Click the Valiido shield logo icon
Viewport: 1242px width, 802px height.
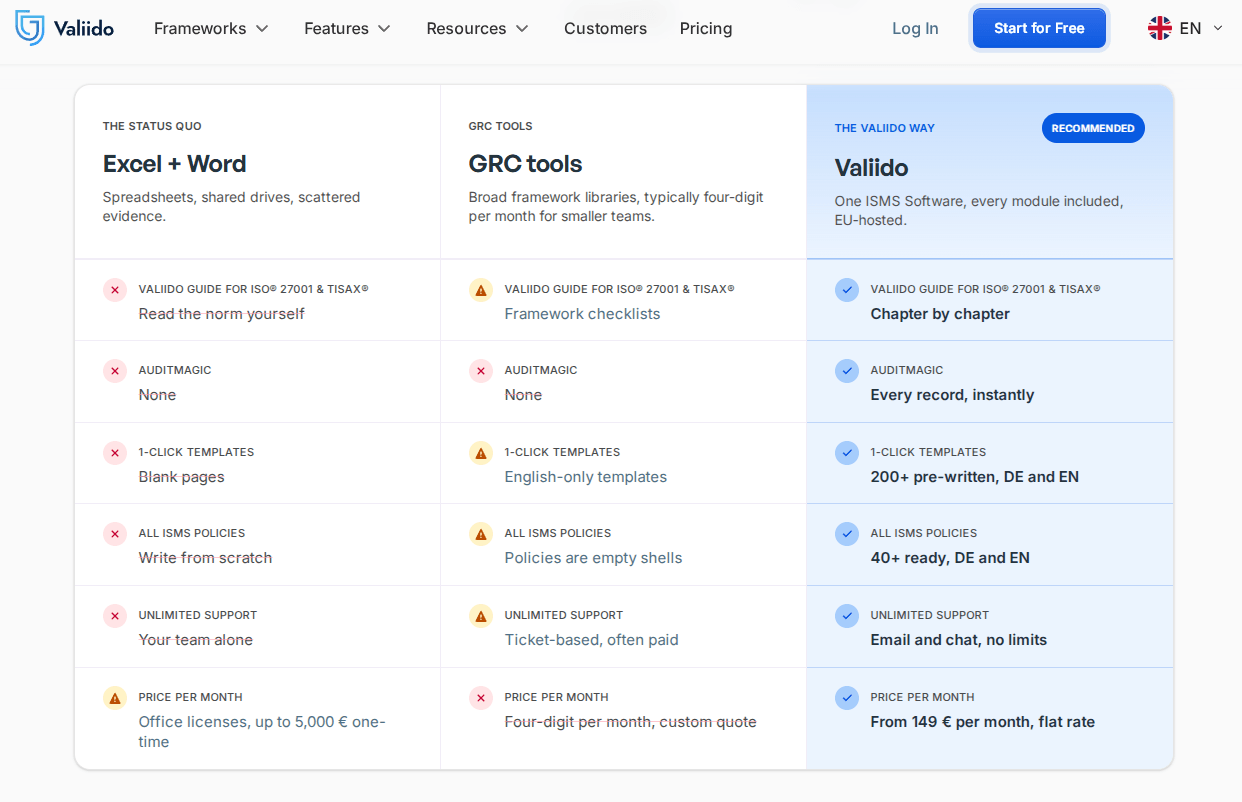click(30, 28)
